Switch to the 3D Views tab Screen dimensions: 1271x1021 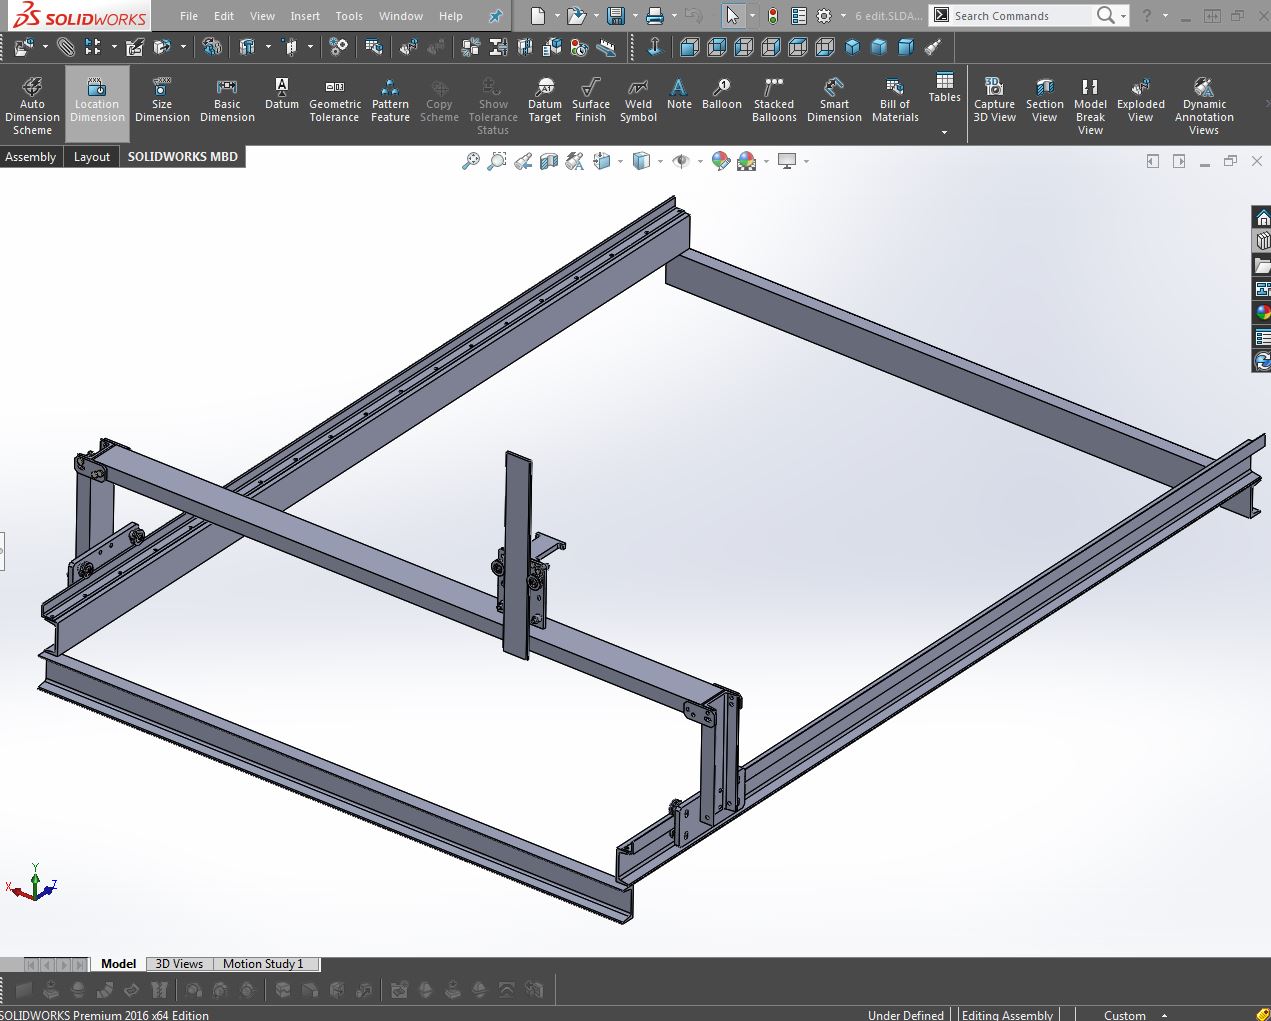click(x=179, y=964)
